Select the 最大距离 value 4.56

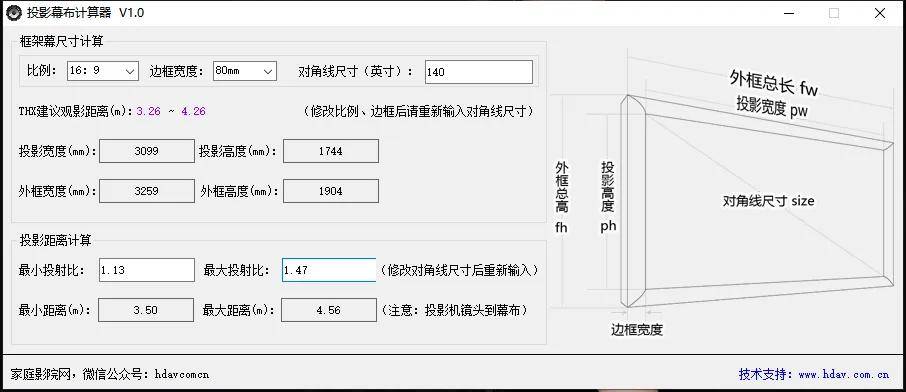tap(329, 310)
